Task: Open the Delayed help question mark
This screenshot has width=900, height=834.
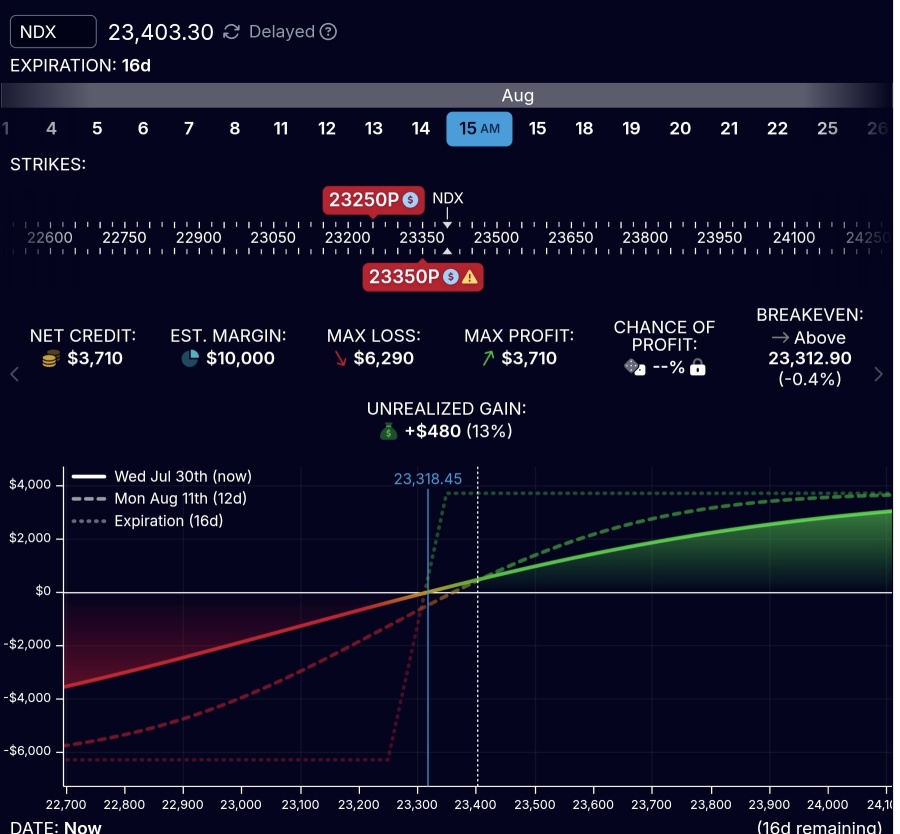Action: coord(328,32)
